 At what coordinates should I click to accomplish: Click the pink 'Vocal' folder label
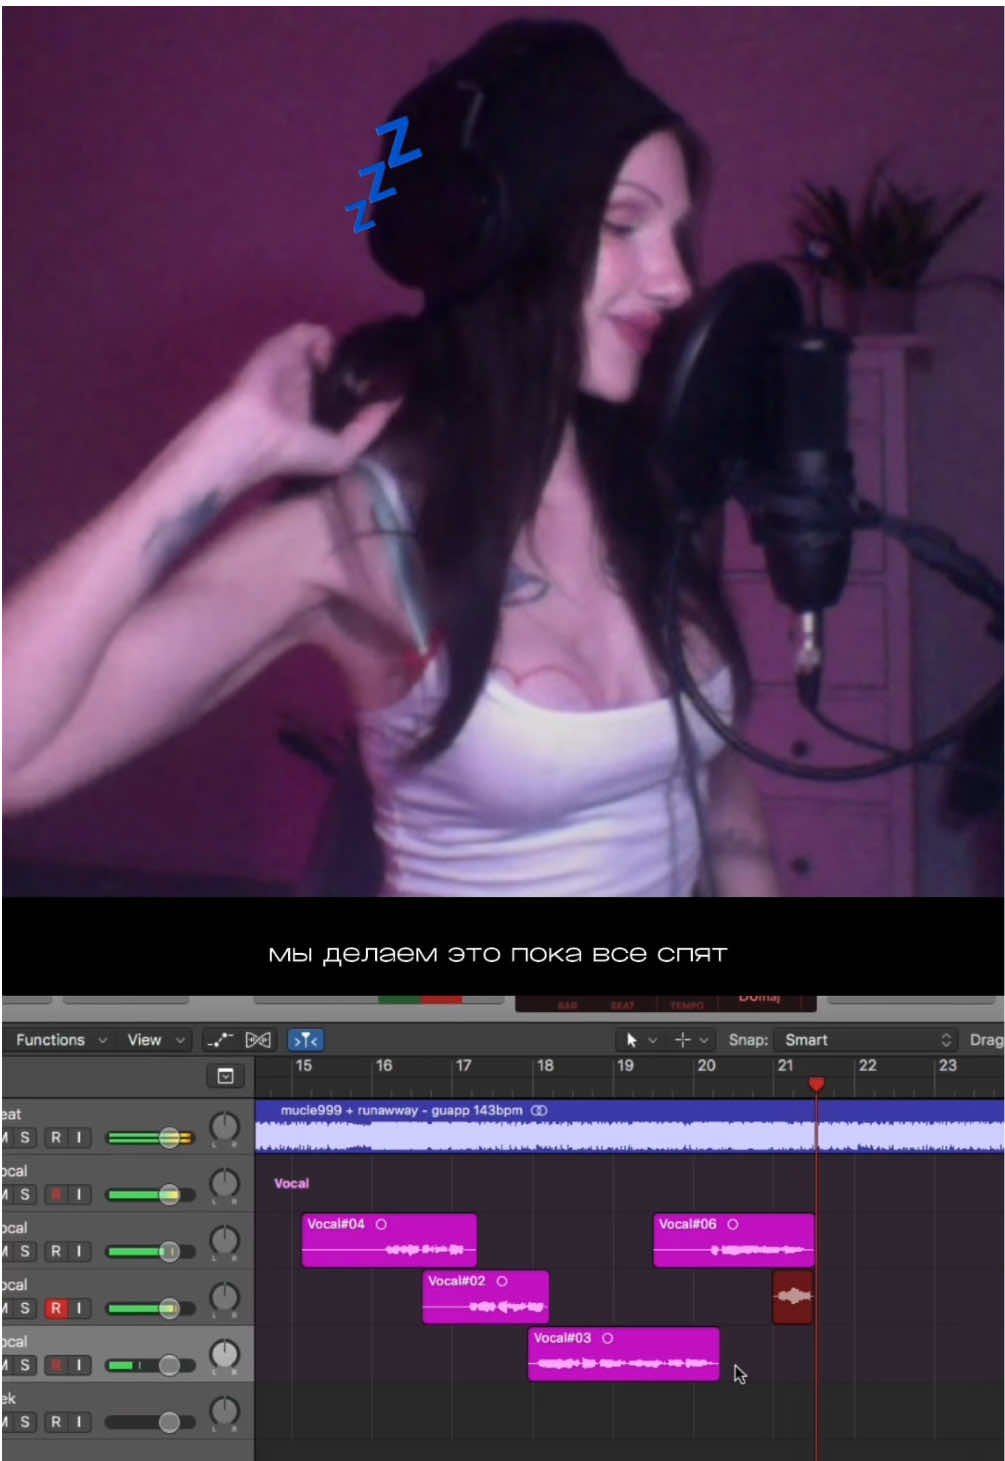[292, 1183]
